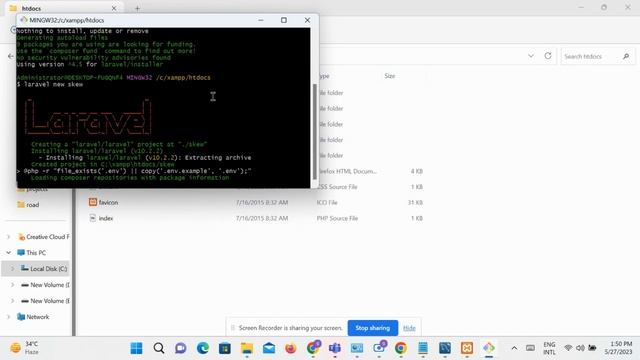The image size is (640, 360).
Task: Click the 'ICO File' type cell
Action: [327, 202]
